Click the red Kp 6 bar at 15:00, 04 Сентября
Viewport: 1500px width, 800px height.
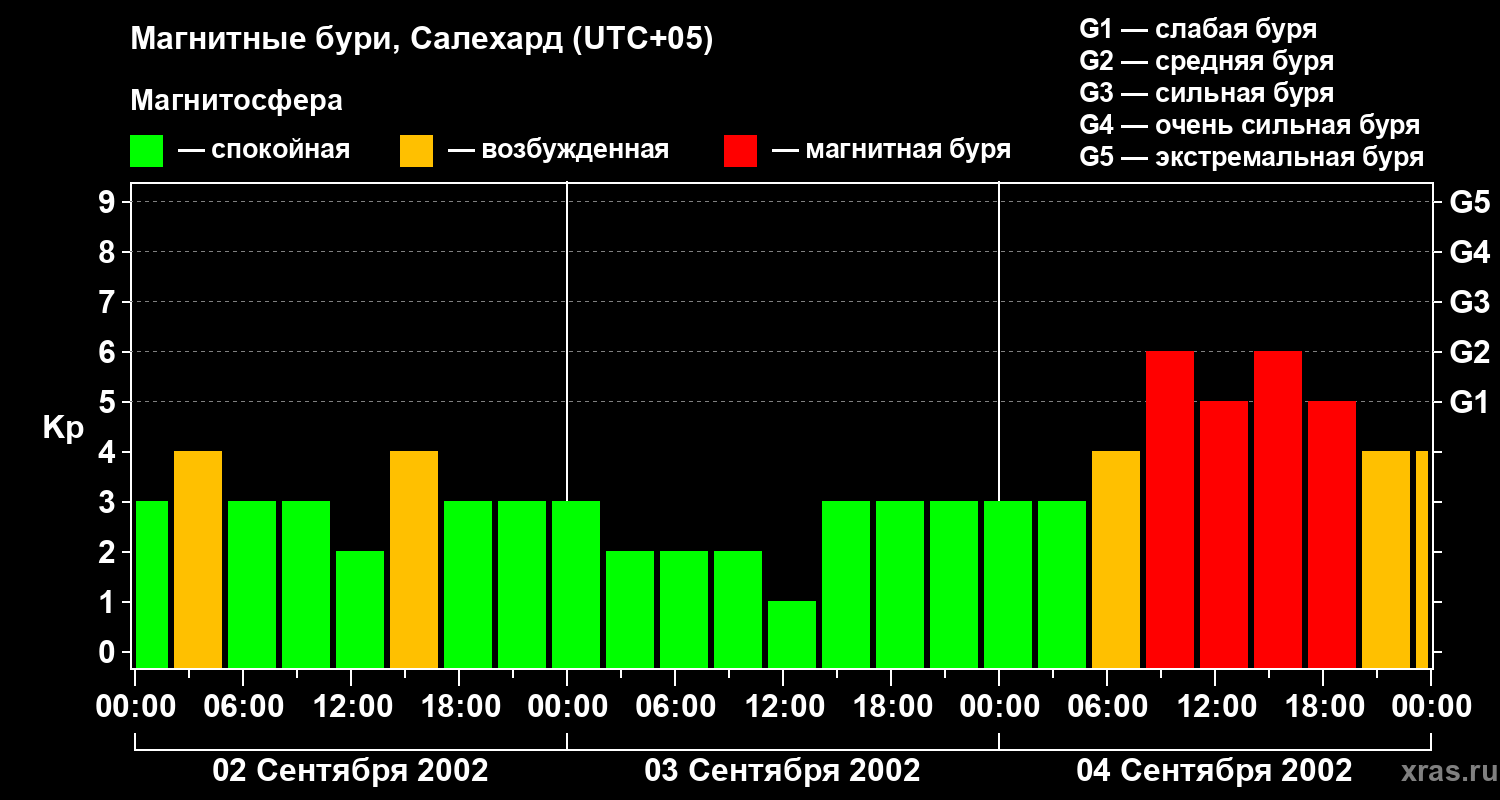click(1278, 510)
